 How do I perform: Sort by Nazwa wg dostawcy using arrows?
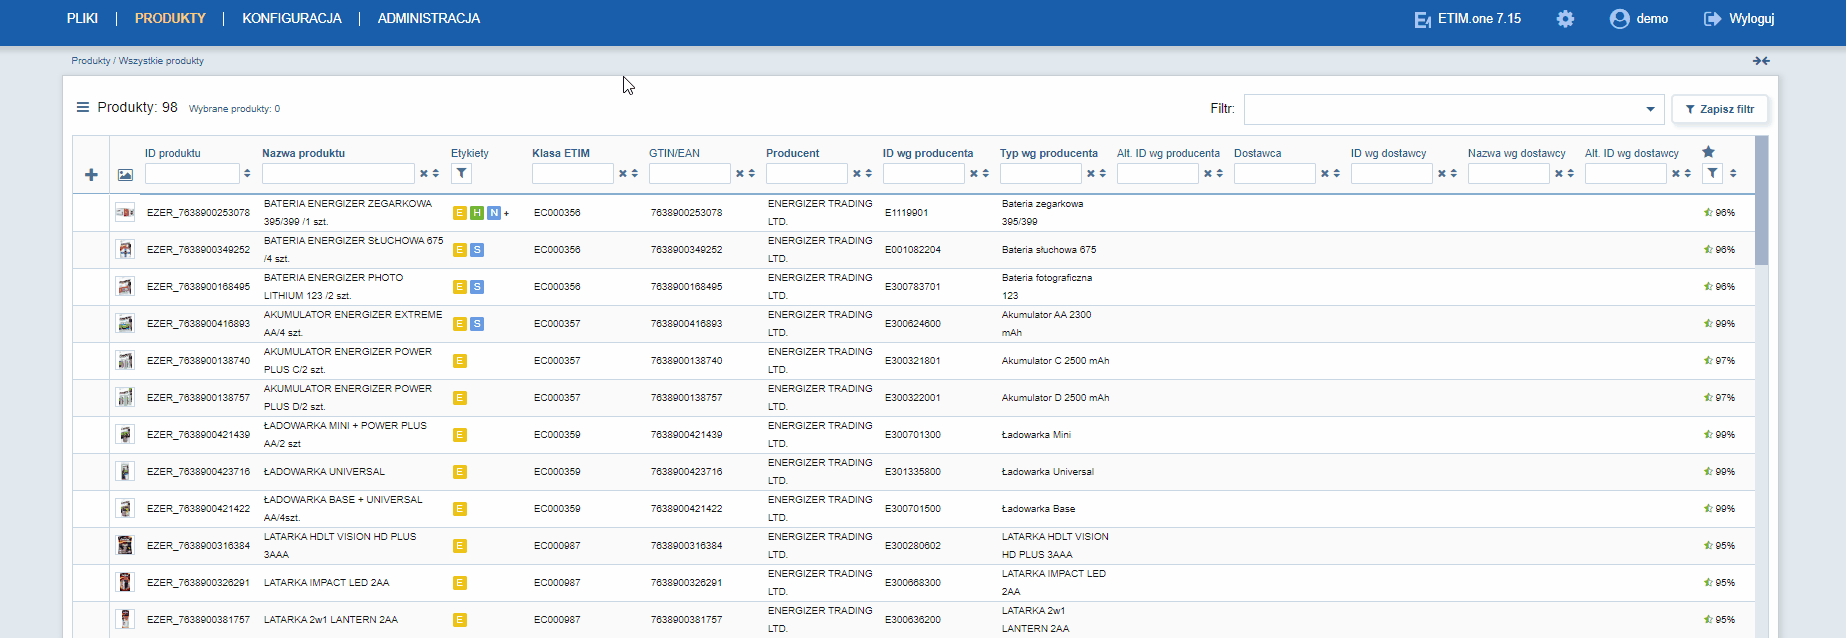point(1570,174)
